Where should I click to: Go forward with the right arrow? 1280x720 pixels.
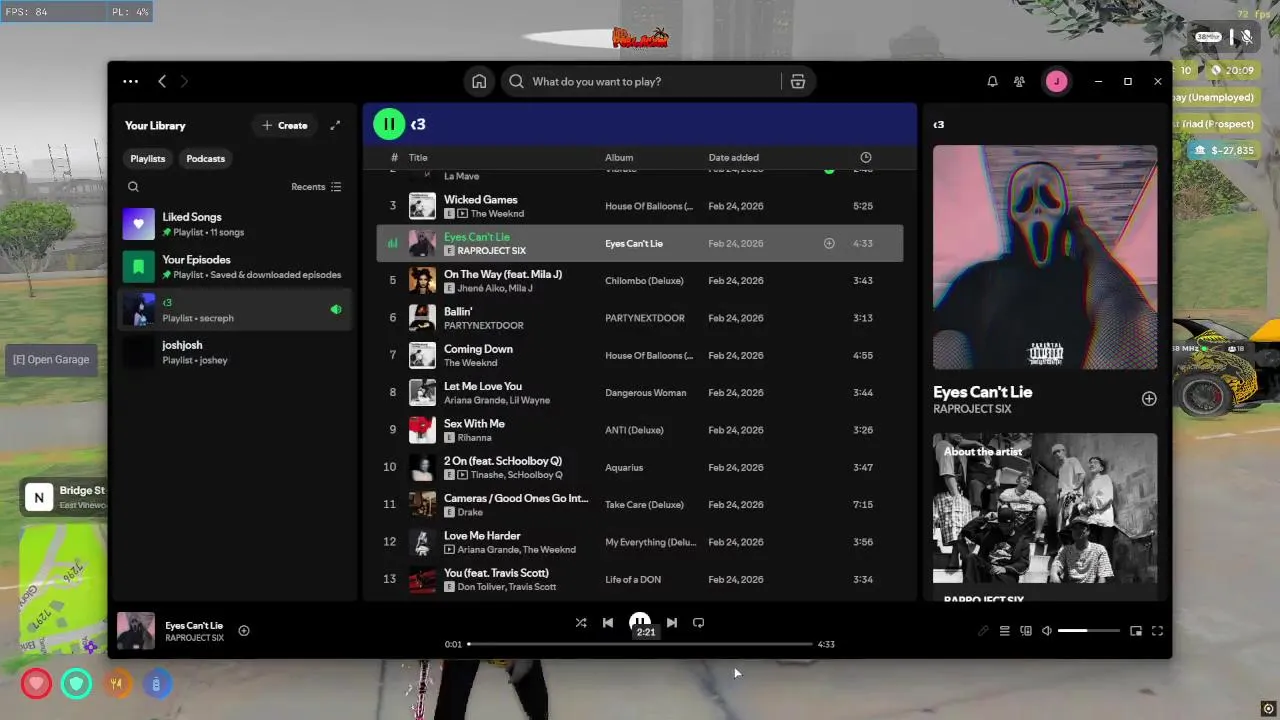[x=184, y=81]
